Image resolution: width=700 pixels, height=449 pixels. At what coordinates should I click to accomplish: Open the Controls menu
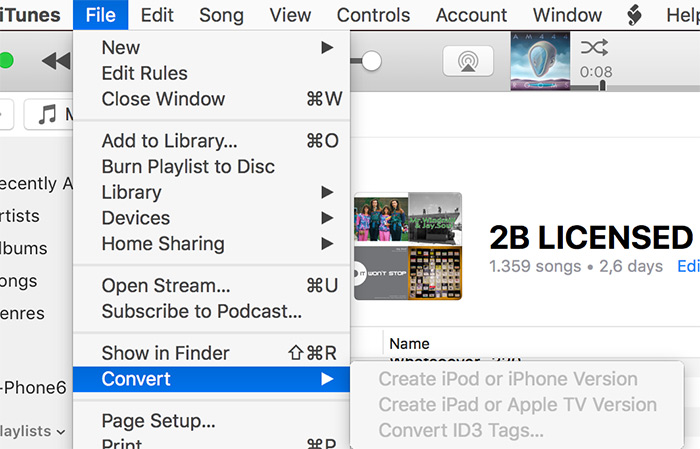(x=373, y=15)
